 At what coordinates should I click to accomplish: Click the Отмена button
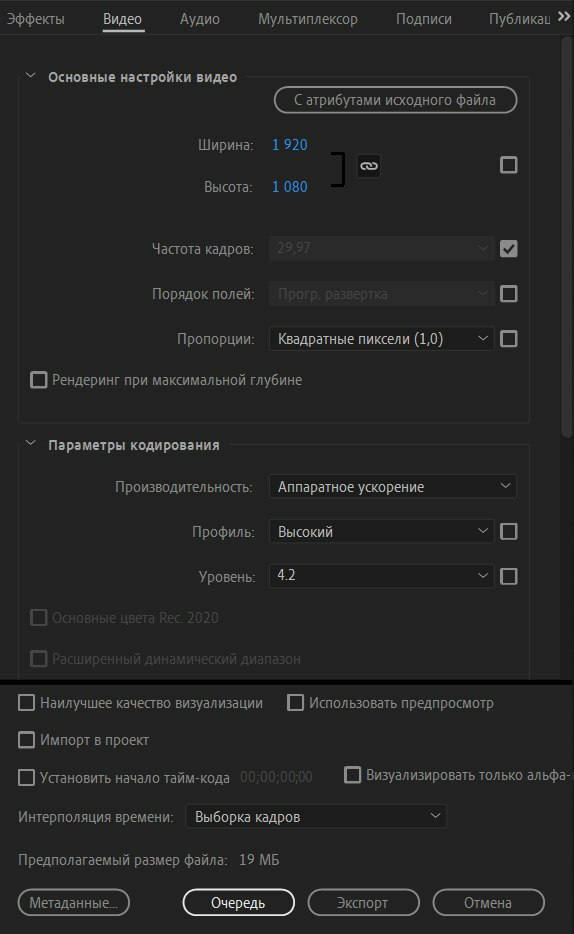(x=488, y=903)
